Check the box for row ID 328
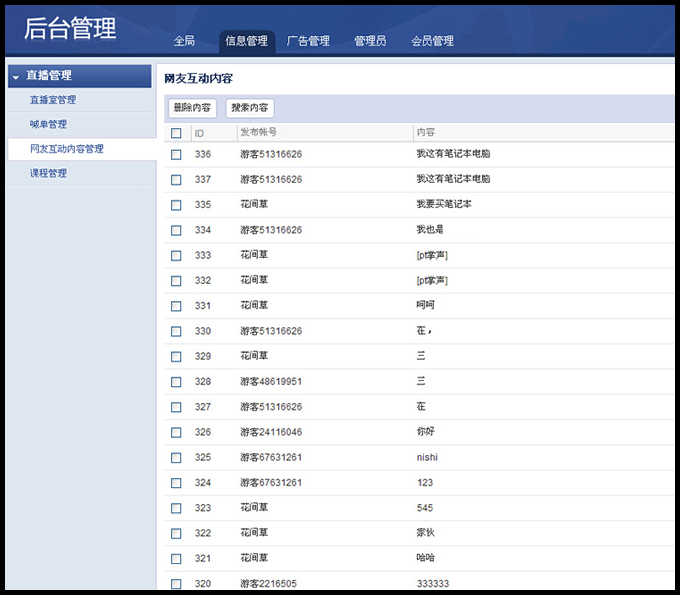Screen dimensions: 680x595 click(x=176, y=382)
